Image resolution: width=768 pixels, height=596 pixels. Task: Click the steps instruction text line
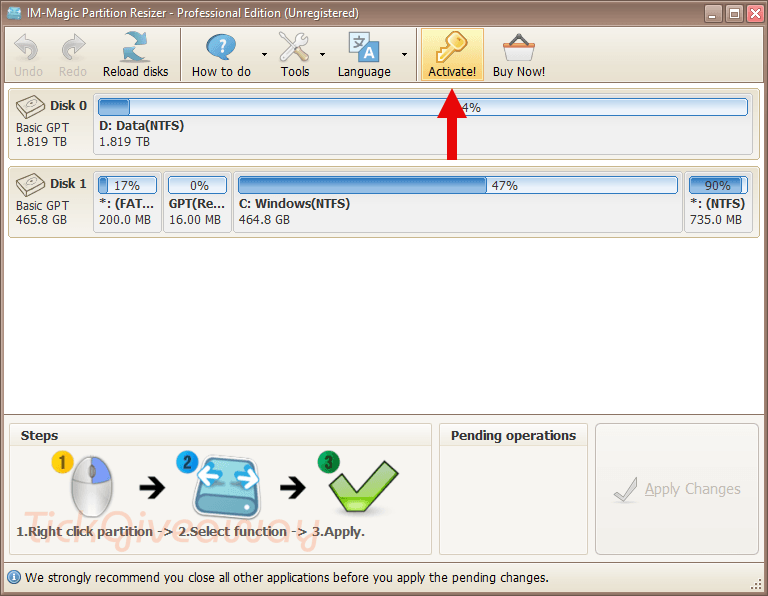(x=191, y=532)
